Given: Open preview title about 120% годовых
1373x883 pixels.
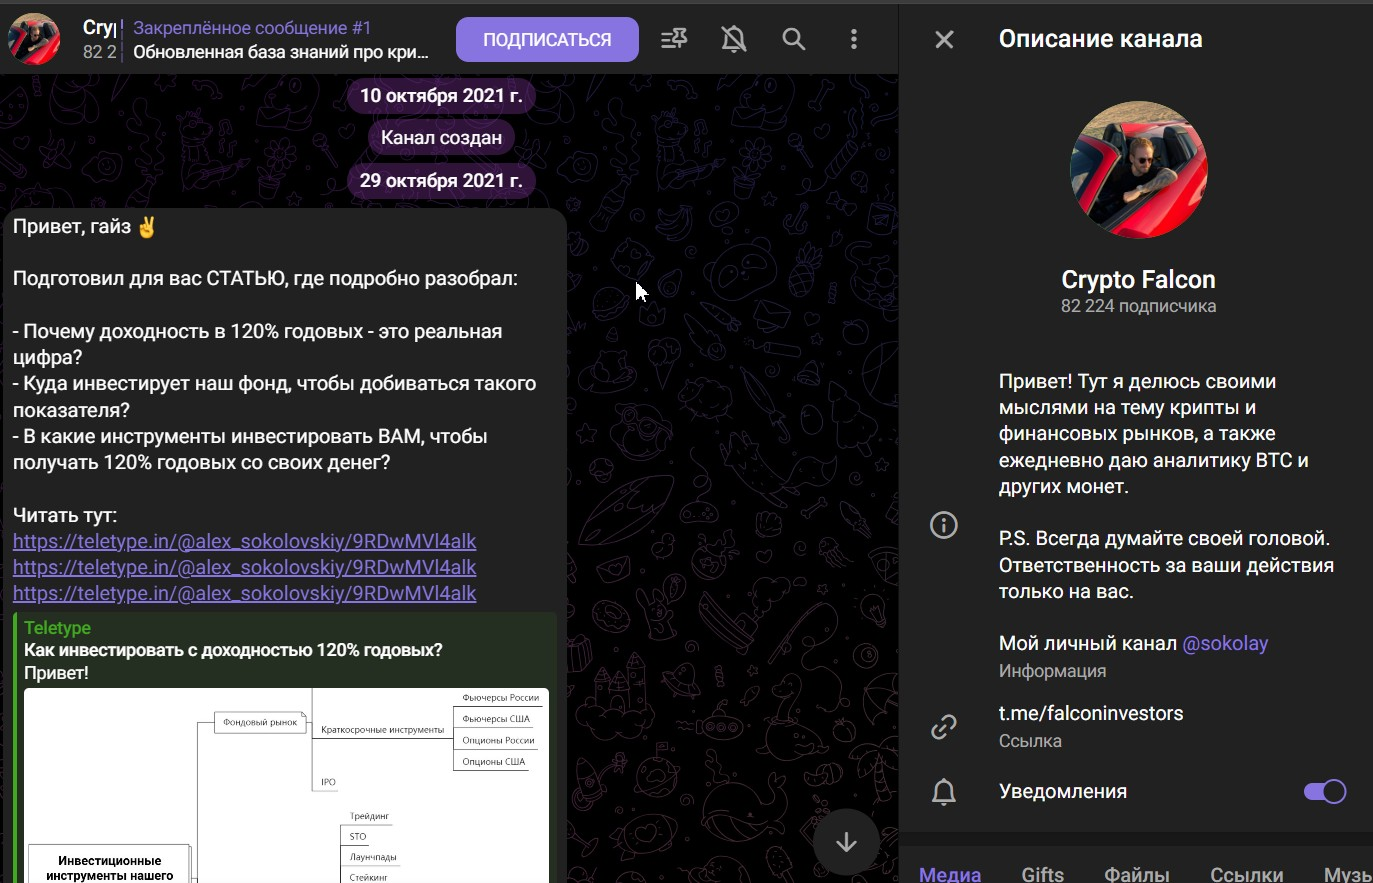Looking at the screenshot, I should click(x=233, y=650).
